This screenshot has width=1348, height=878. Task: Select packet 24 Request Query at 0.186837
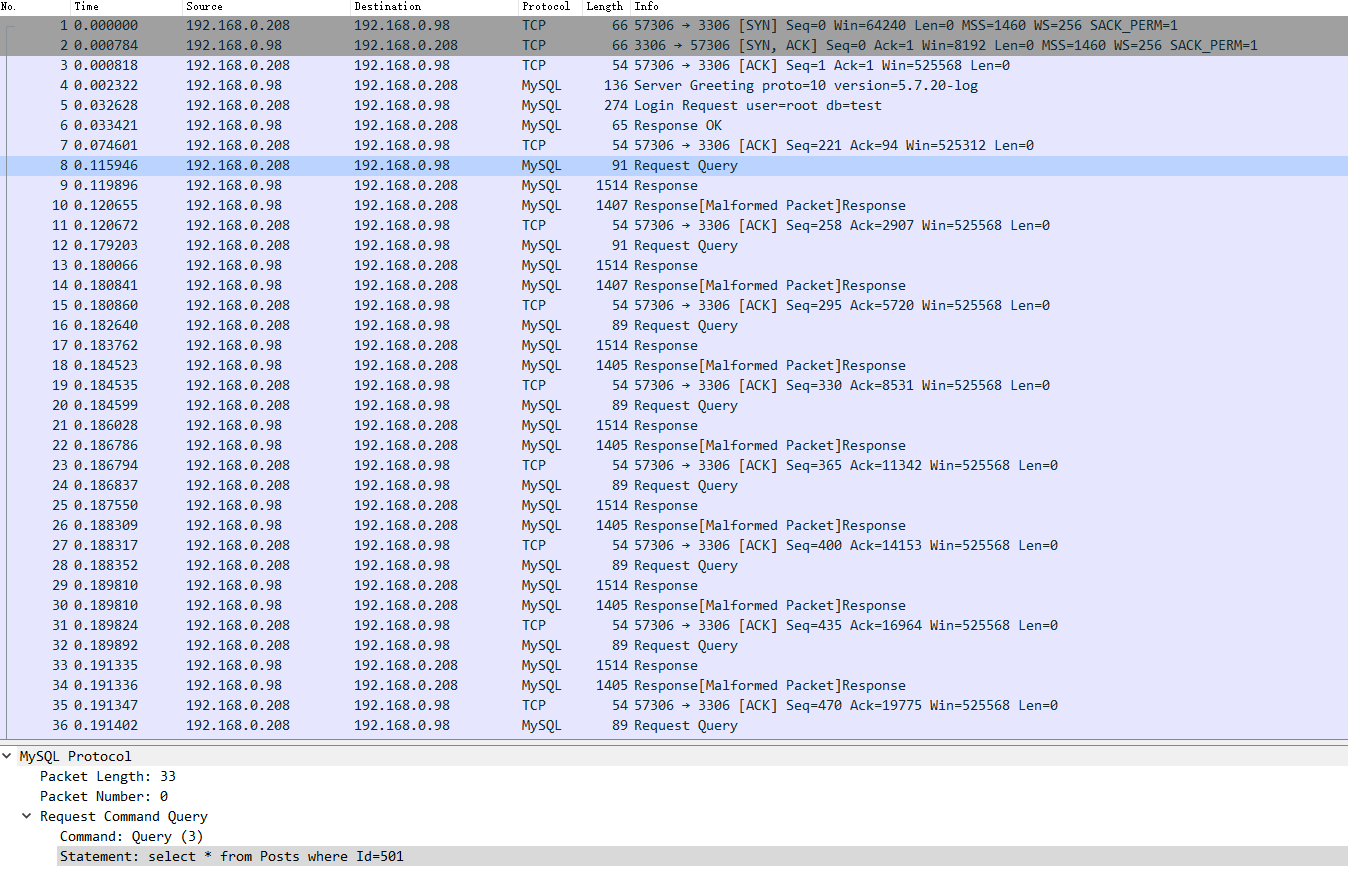click(x=674, y=485)
